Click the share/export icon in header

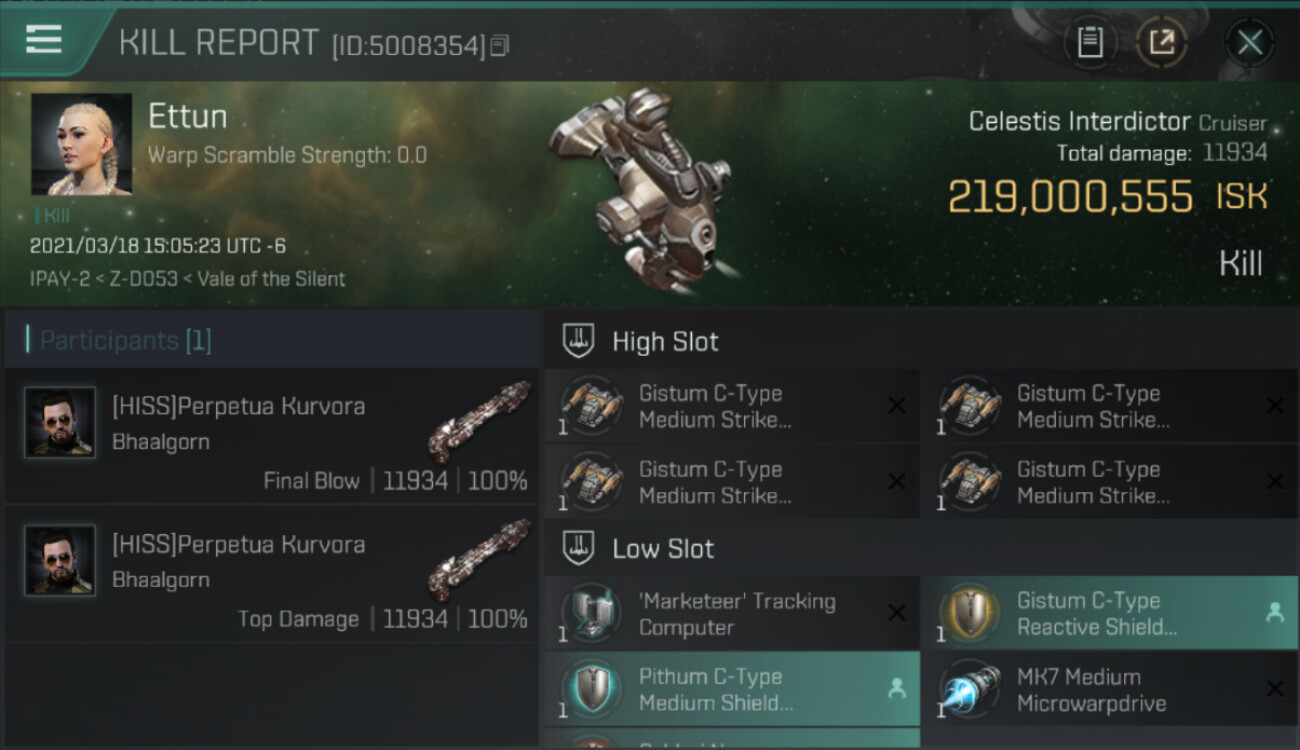[x=1162, y=42]
